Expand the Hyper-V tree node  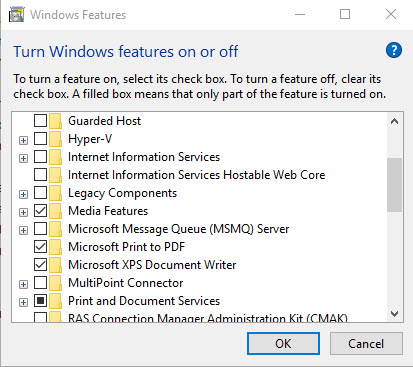23,140
